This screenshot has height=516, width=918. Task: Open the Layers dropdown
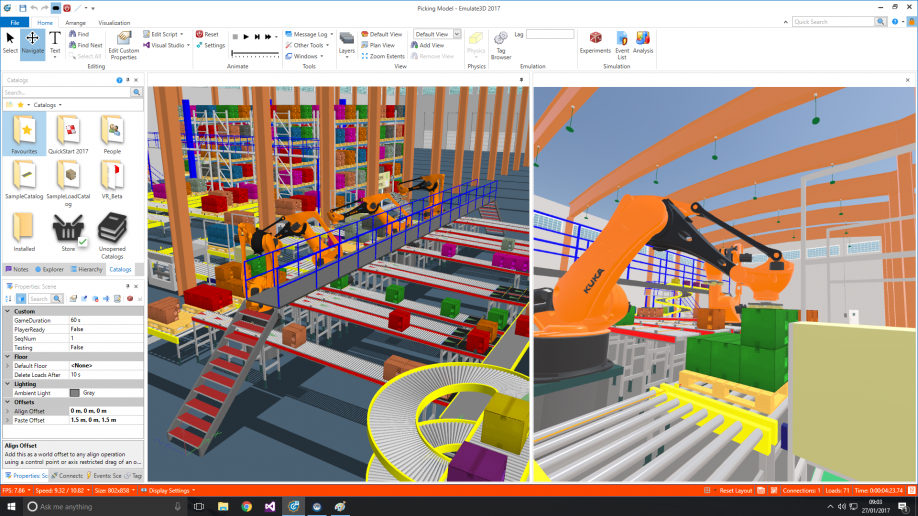point(347,45)
